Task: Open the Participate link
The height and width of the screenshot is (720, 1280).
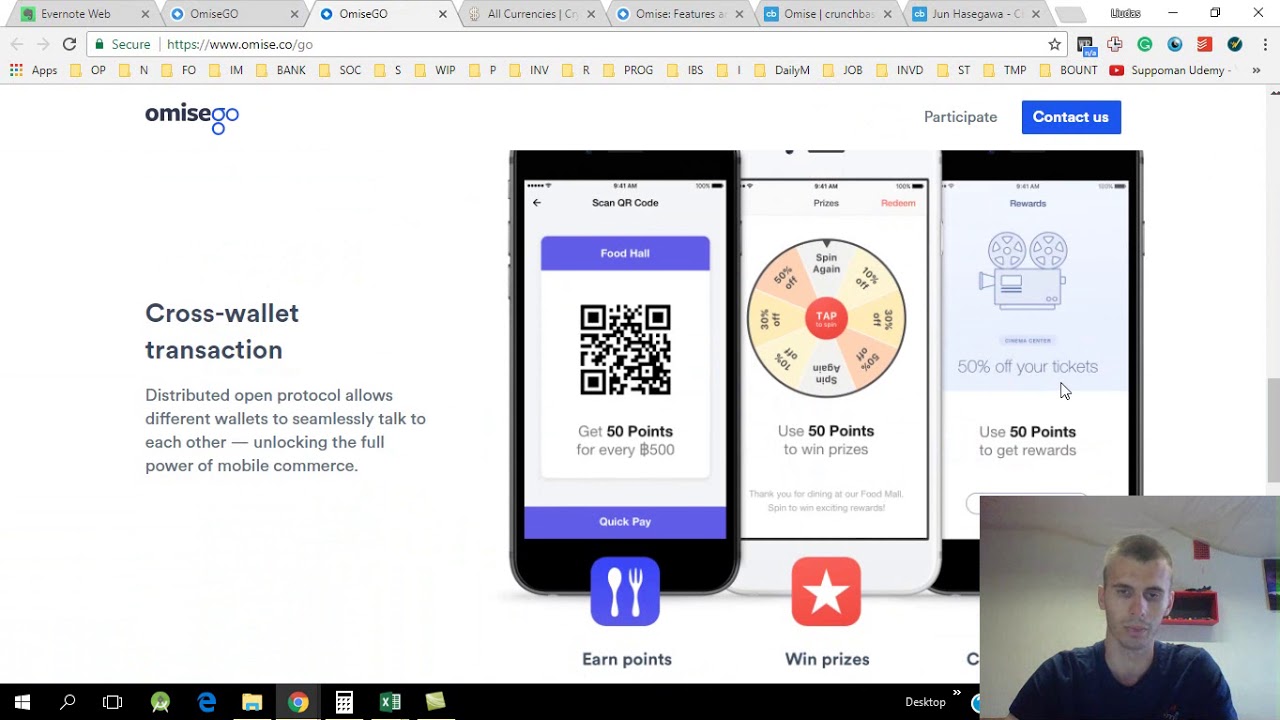Action: (960, 117)
